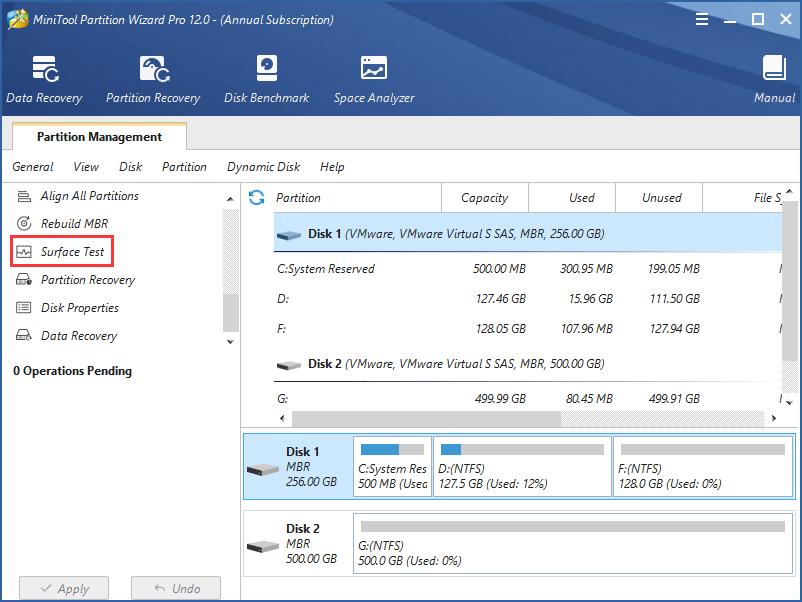This screenshot has height=602, width=802.
Task: Select the F: partition row
Action: (x=528, y=328)
